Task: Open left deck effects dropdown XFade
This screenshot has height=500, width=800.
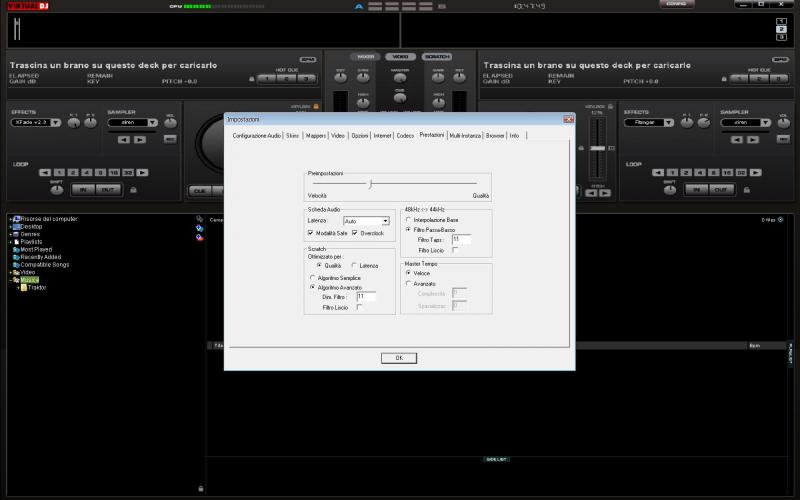Action: tap(36, 122)
